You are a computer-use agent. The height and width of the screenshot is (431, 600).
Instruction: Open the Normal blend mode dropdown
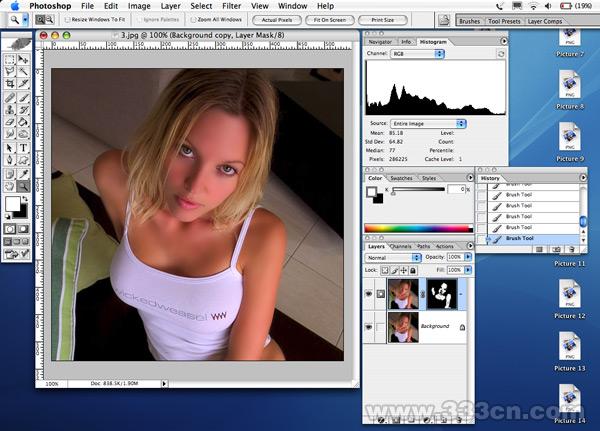click(x=391, y=258)
